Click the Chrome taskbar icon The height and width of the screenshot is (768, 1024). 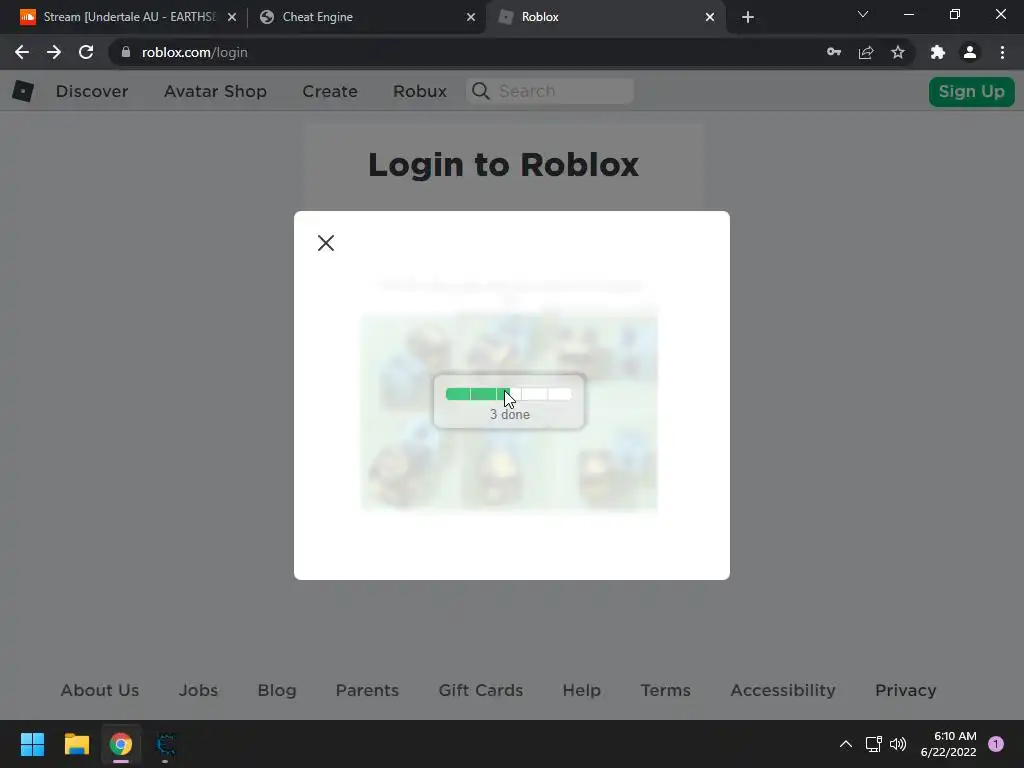[x=121, y=744]
